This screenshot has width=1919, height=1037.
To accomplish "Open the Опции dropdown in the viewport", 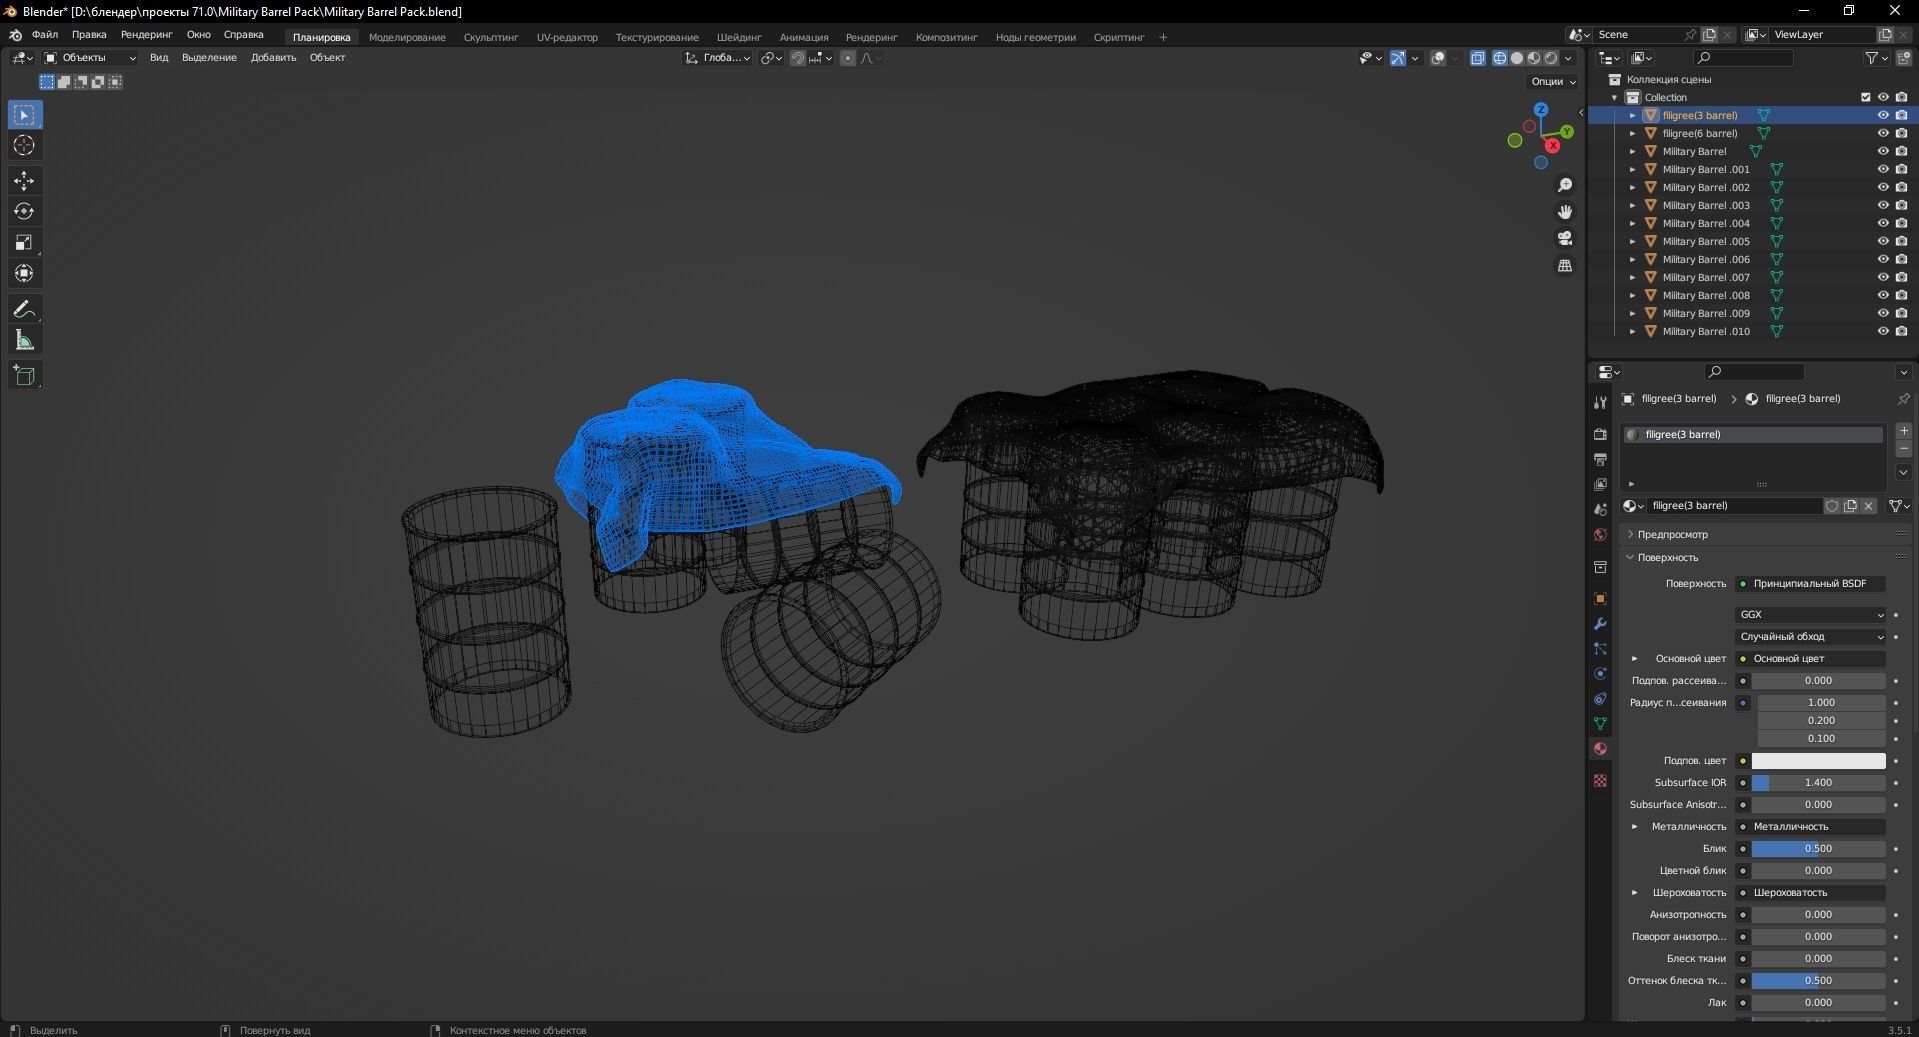I will point(1553,82).
